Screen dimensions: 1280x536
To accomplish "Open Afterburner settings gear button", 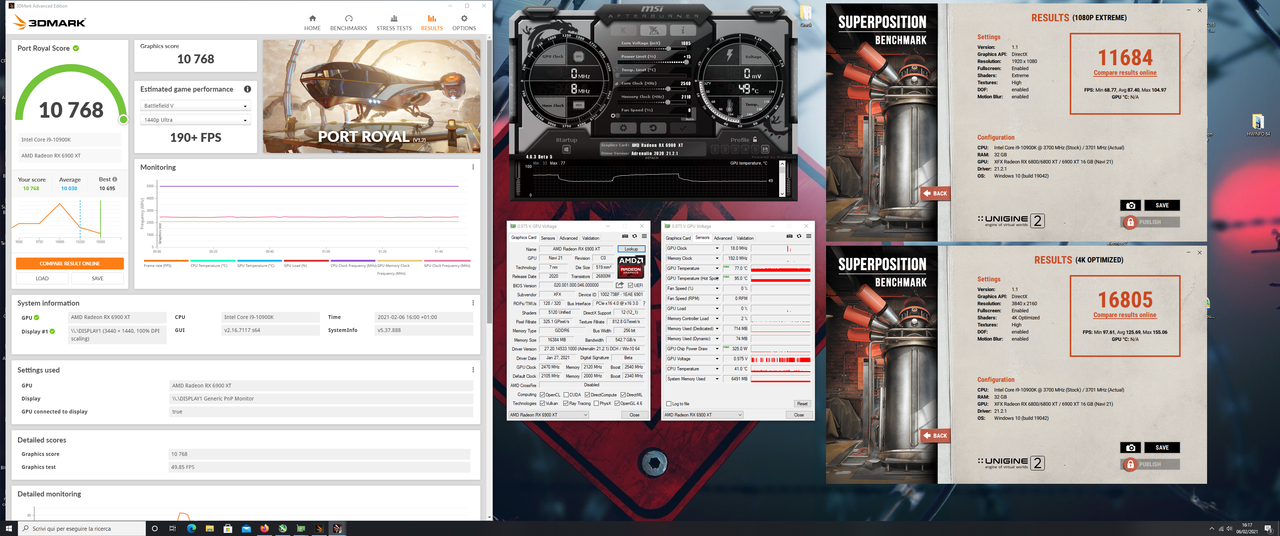I will pos(623,128).
